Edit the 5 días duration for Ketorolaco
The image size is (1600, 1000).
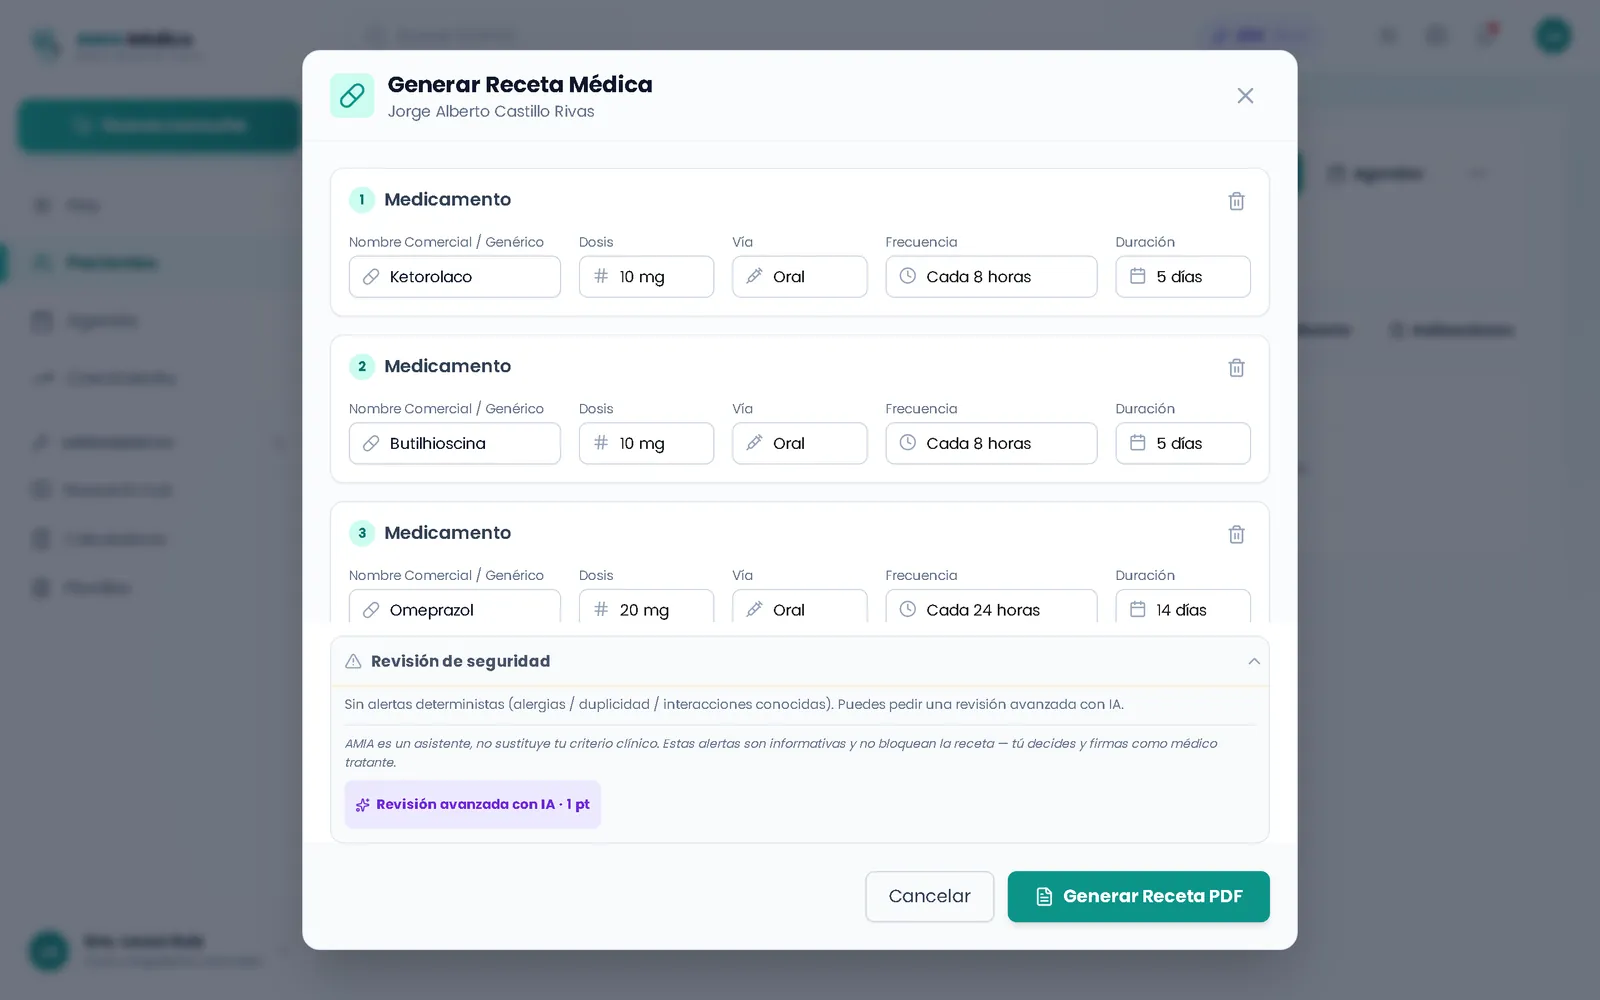tap(1183, 277)
